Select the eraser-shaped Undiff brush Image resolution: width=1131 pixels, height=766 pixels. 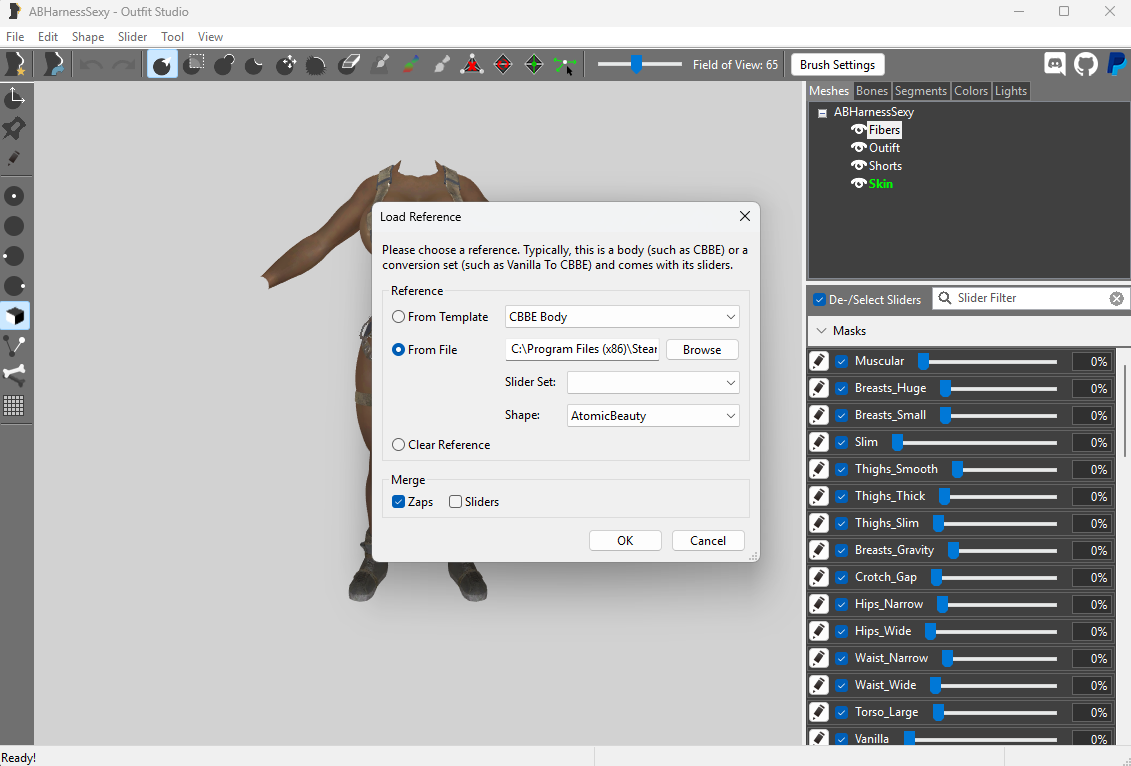[349, 64]
